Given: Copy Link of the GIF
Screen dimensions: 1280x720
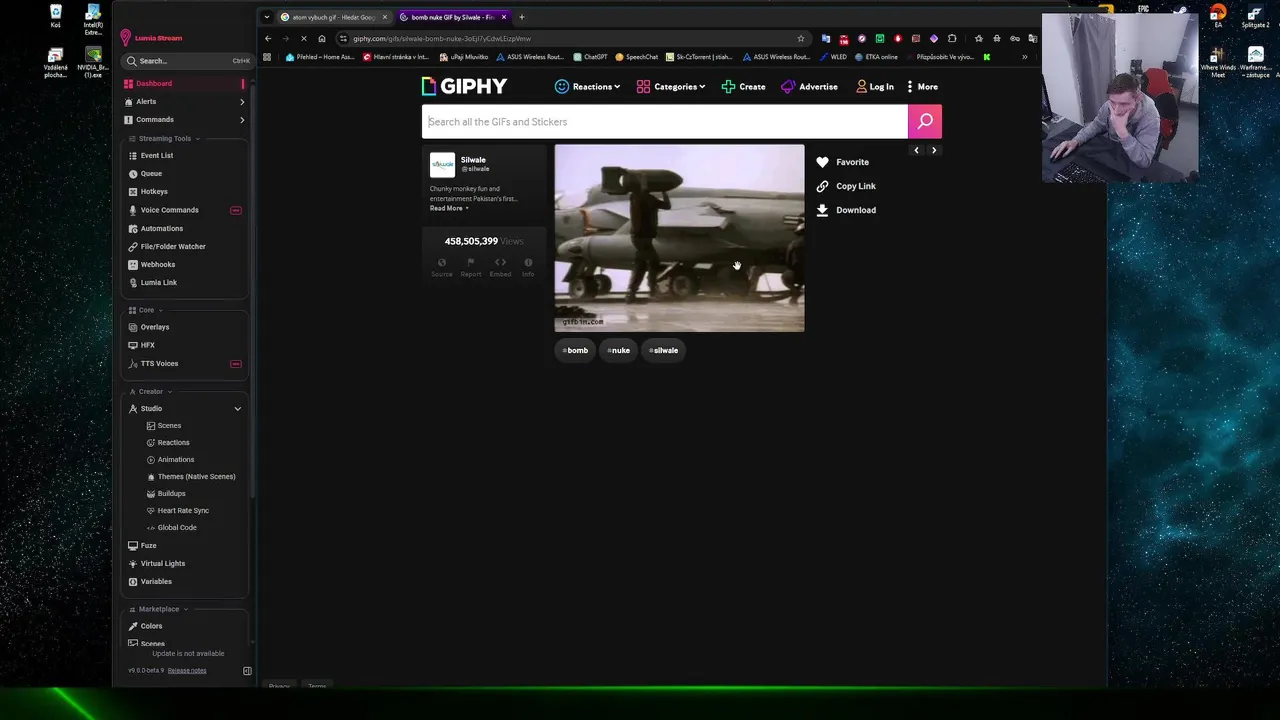Looking at the screenshot, I should (x=846, y=186).
